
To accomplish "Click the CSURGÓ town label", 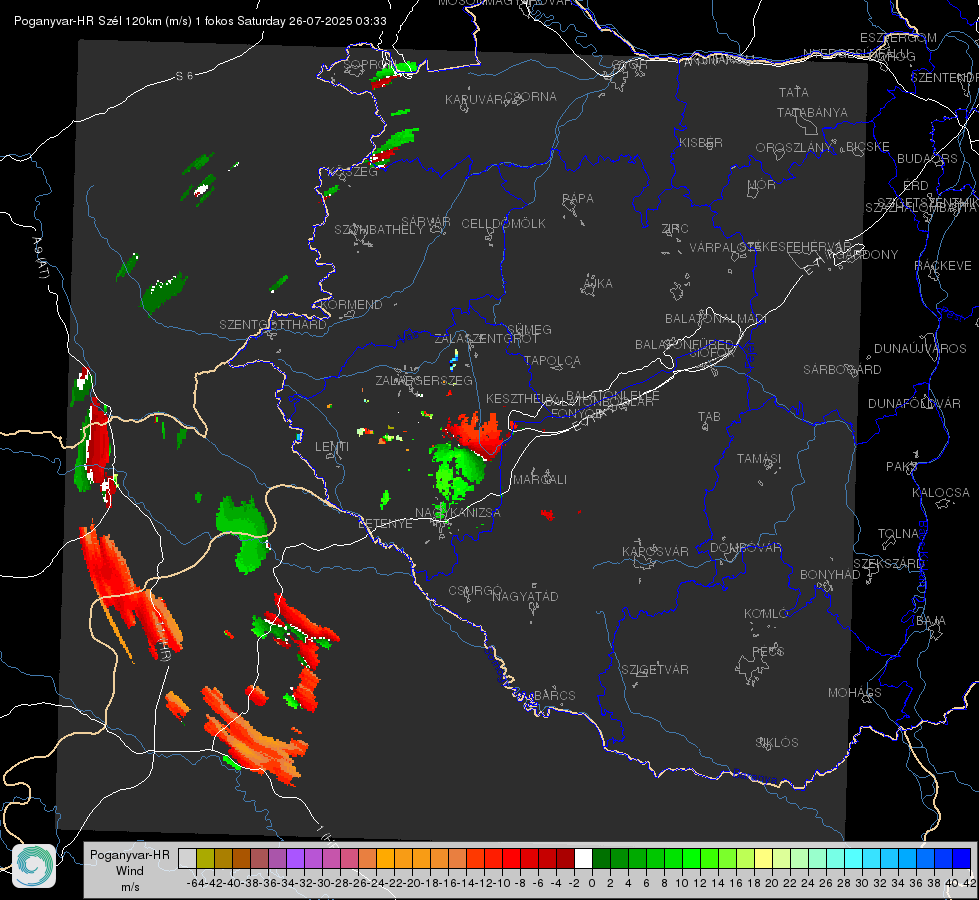I will (x=475, y=591).
